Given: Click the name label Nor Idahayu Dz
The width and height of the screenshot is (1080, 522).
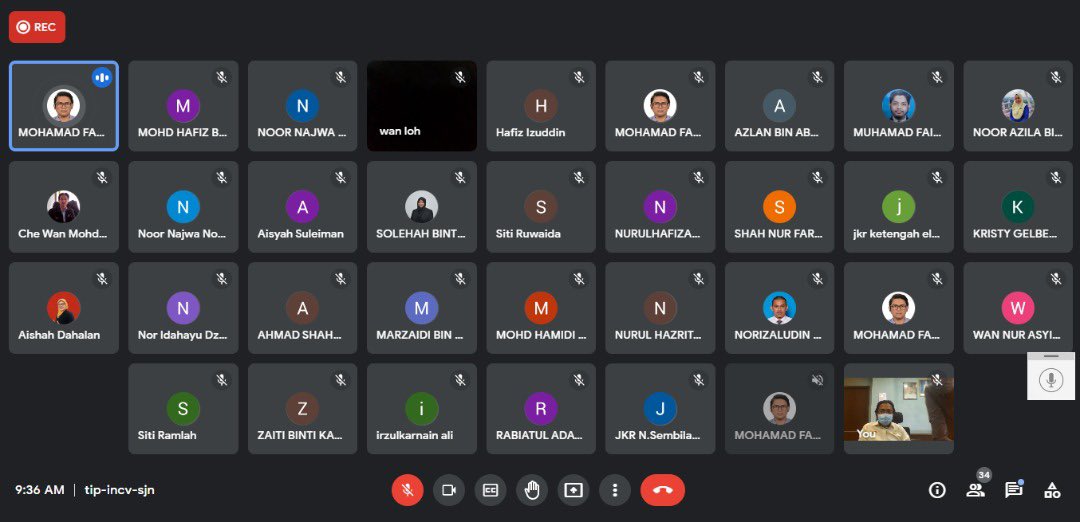Looking at the screenshot, I should pos(183,335).
